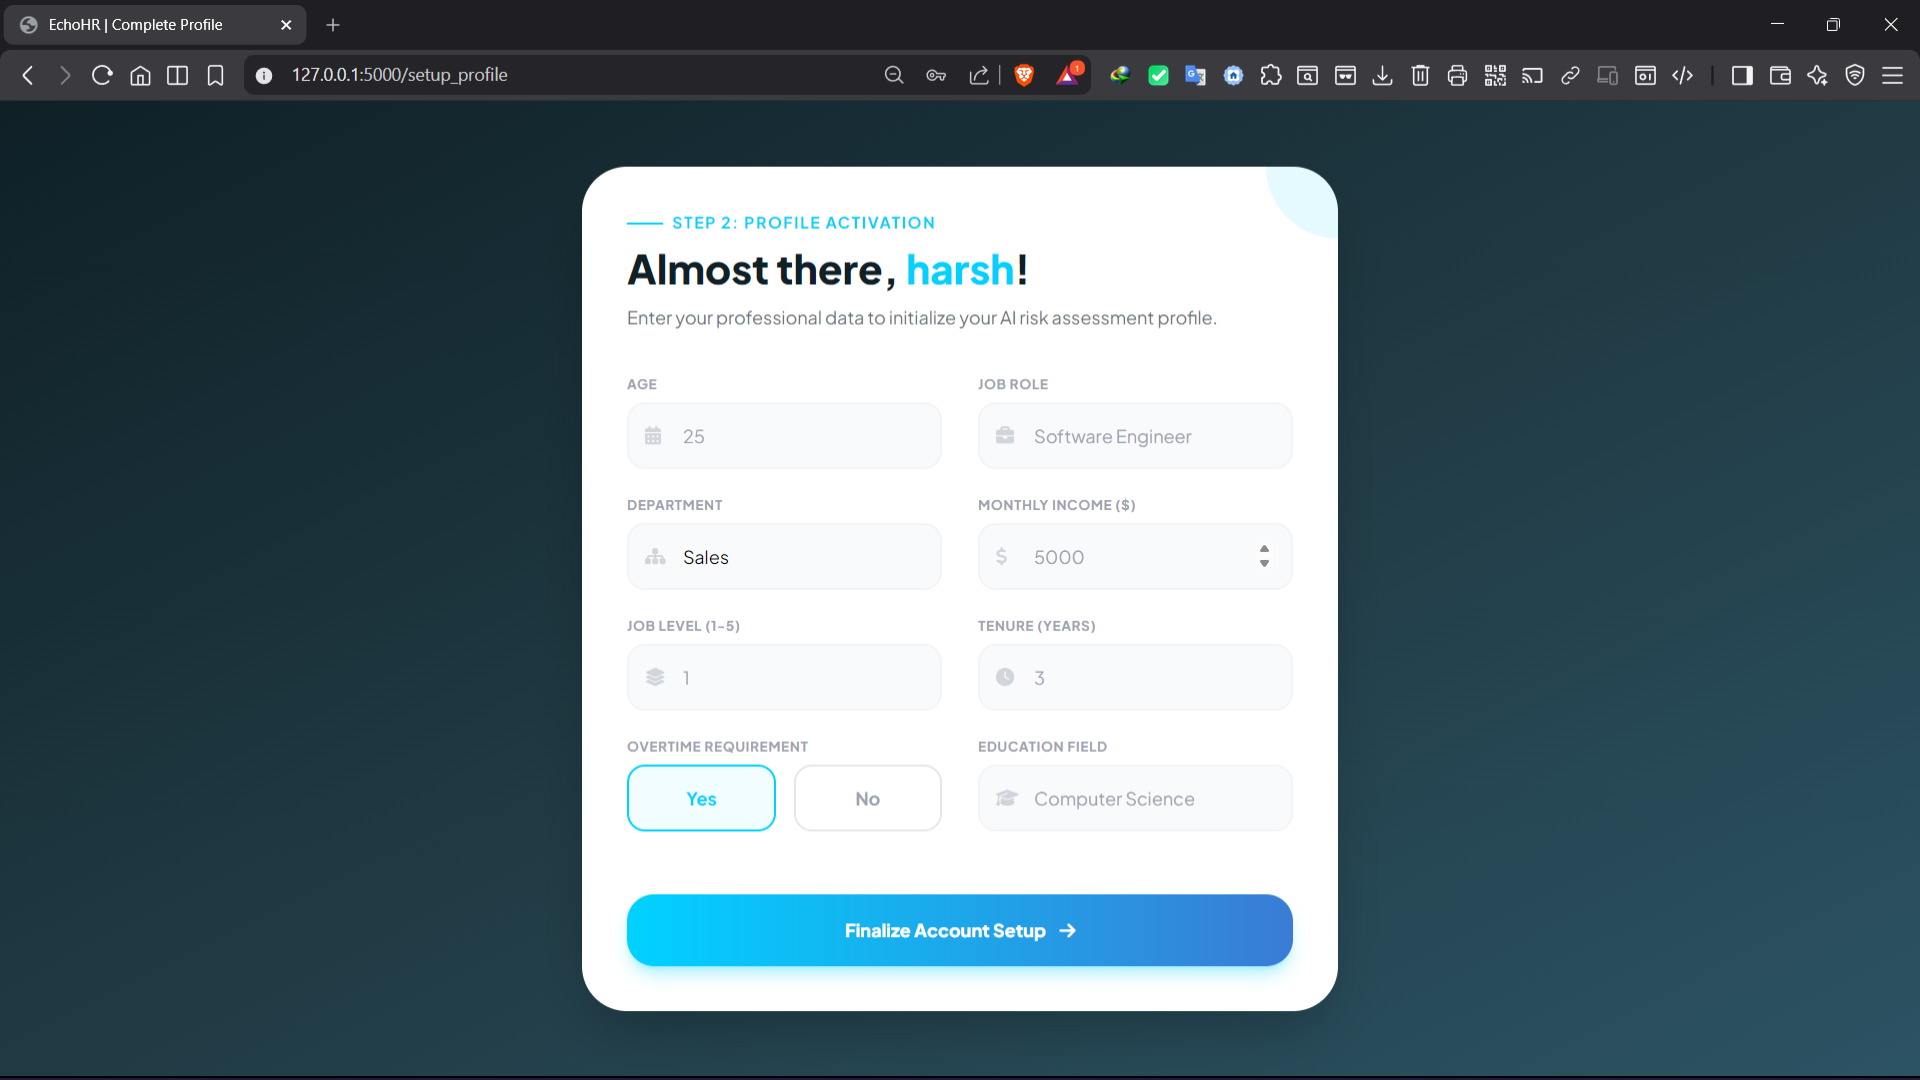Cast this tab to a device
Screen dimensions: 1920x1080
(x=1532, y=75)
